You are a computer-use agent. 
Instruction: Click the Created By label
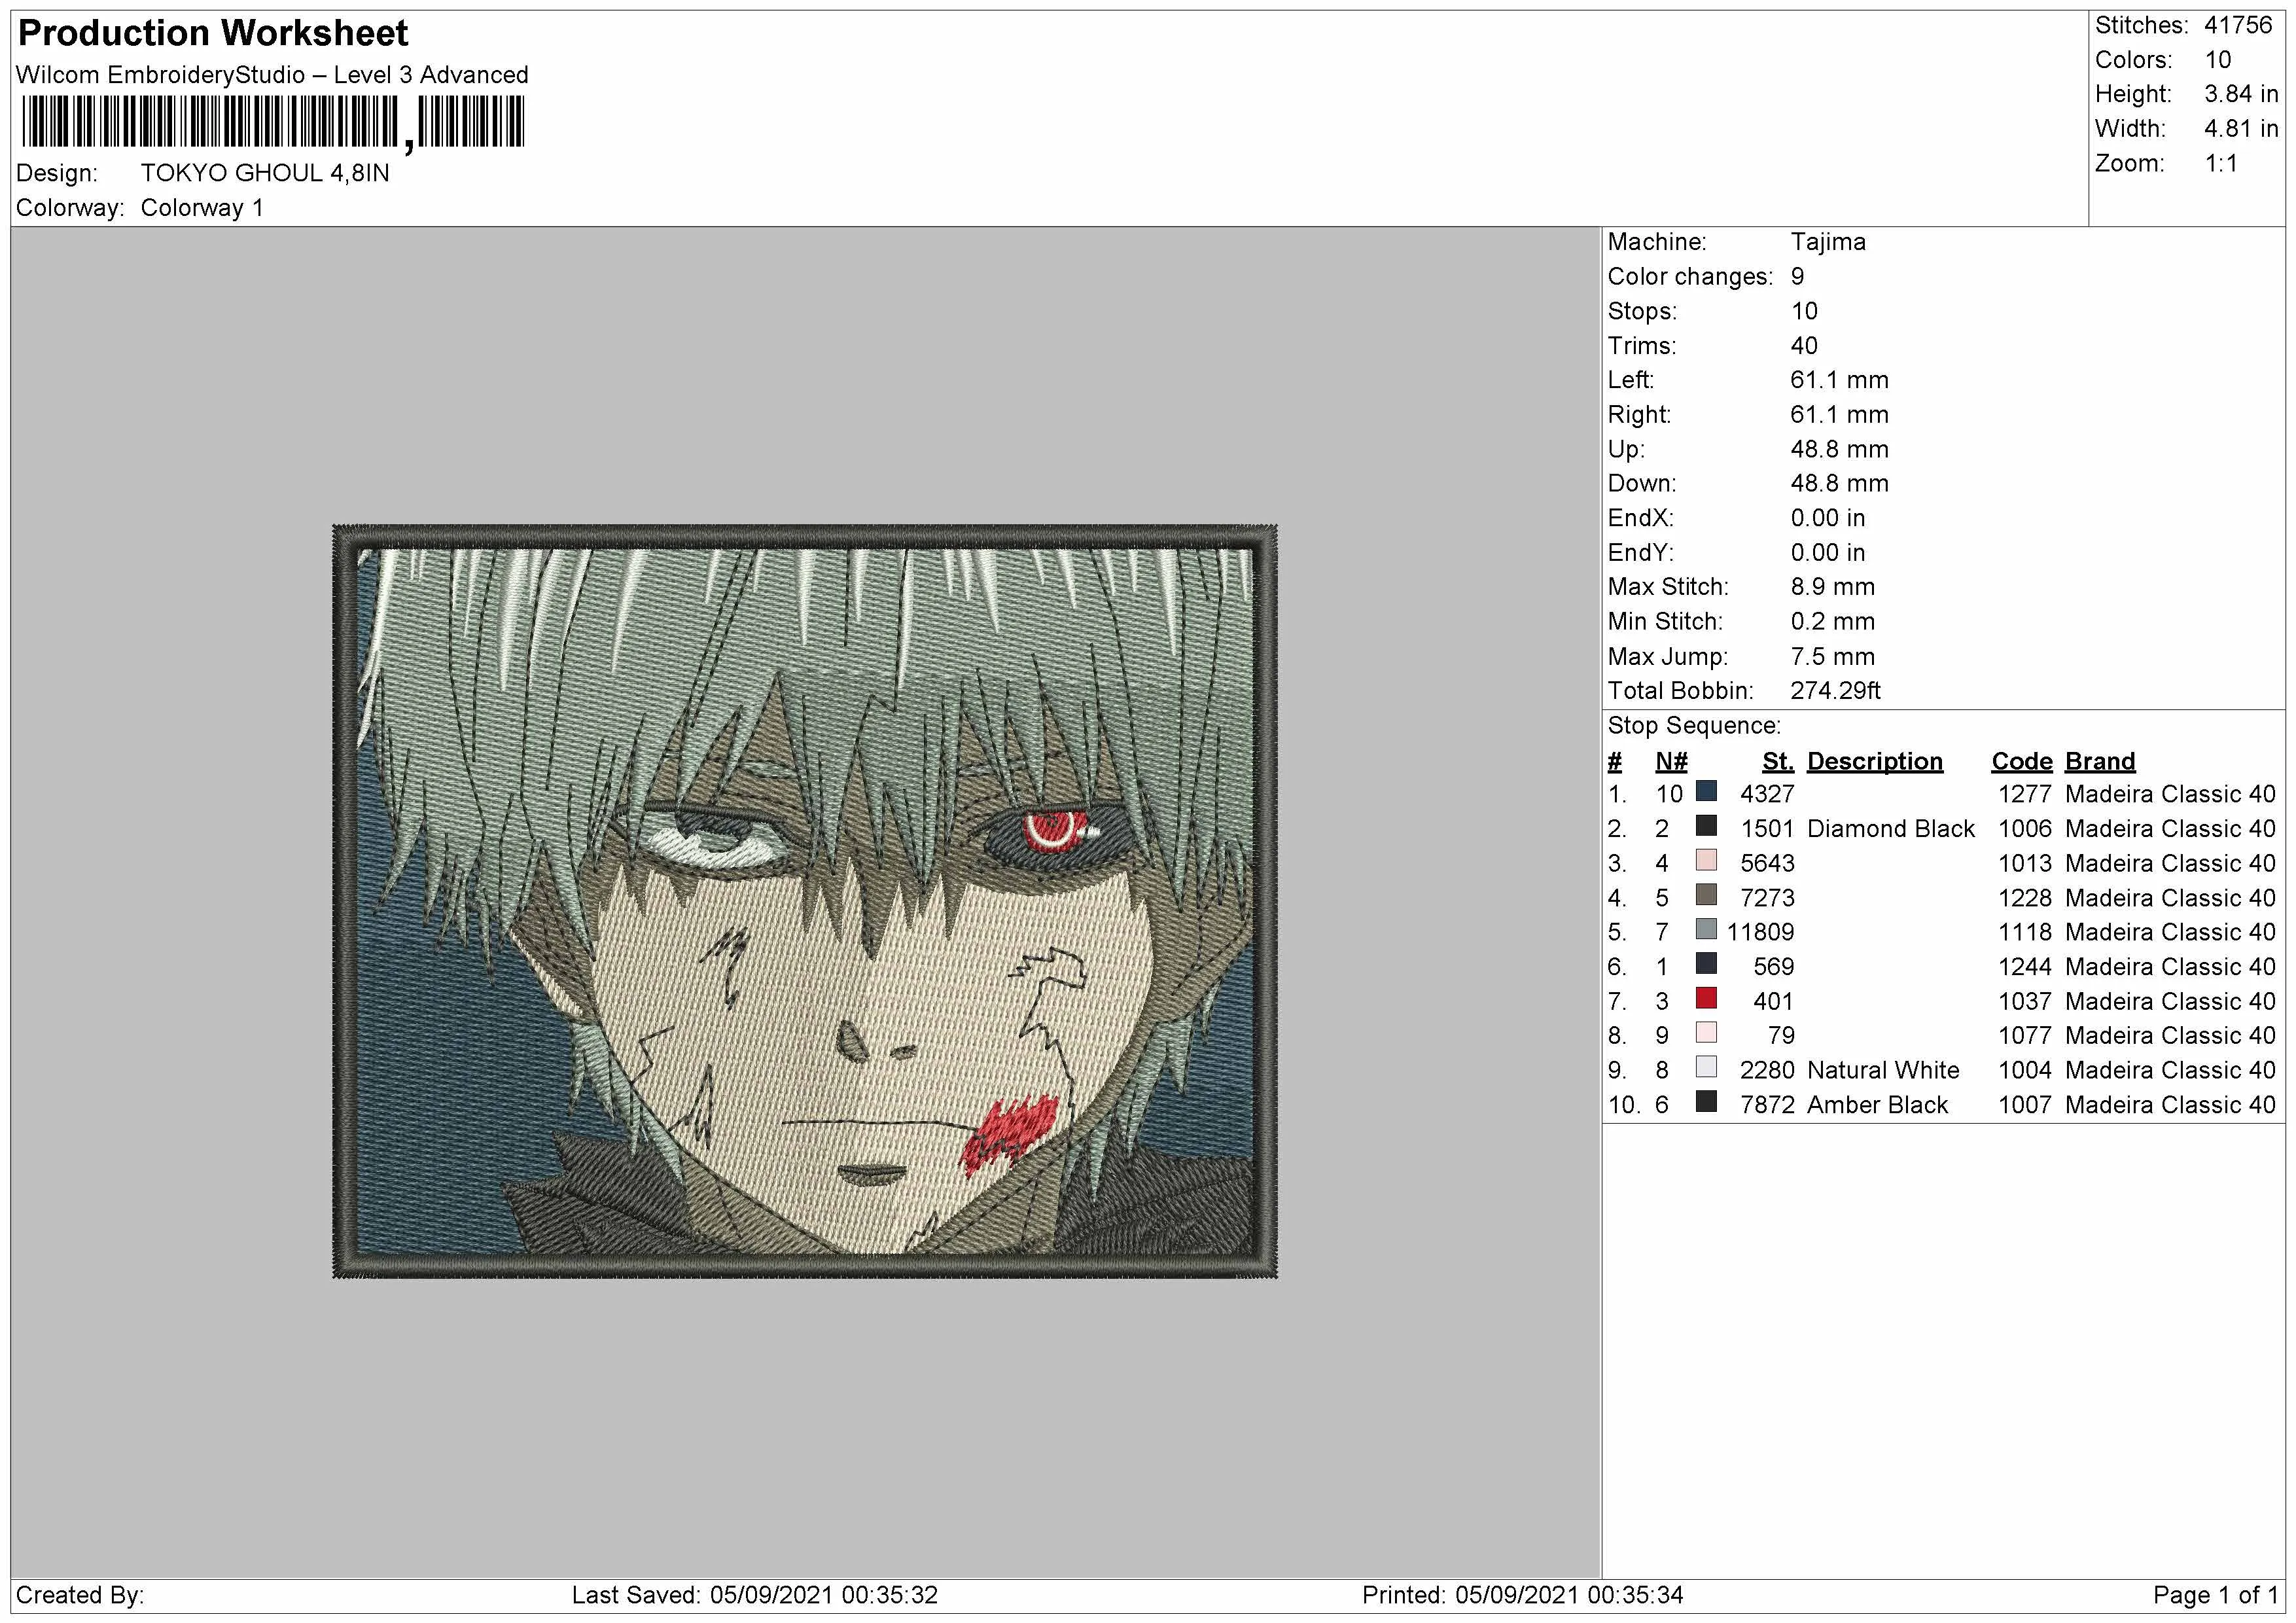pos(80,1595)
